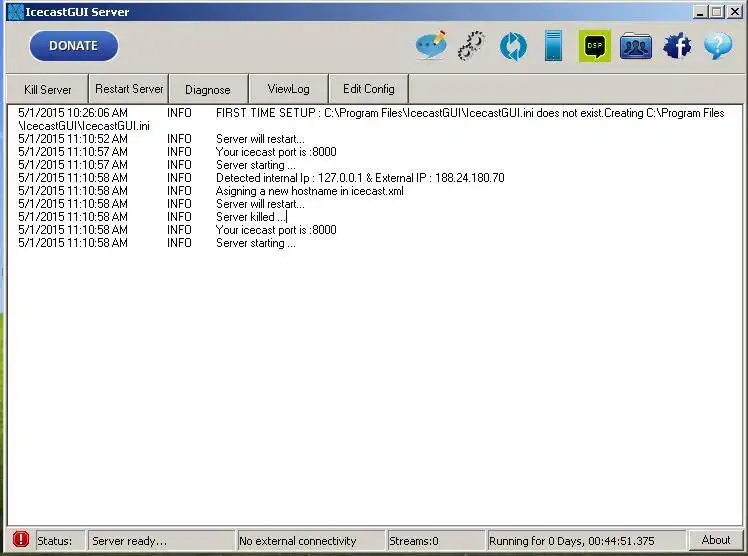Screen dimensions: 748x556
Task: Click the Kill Server button
Action: coord(47,89)
